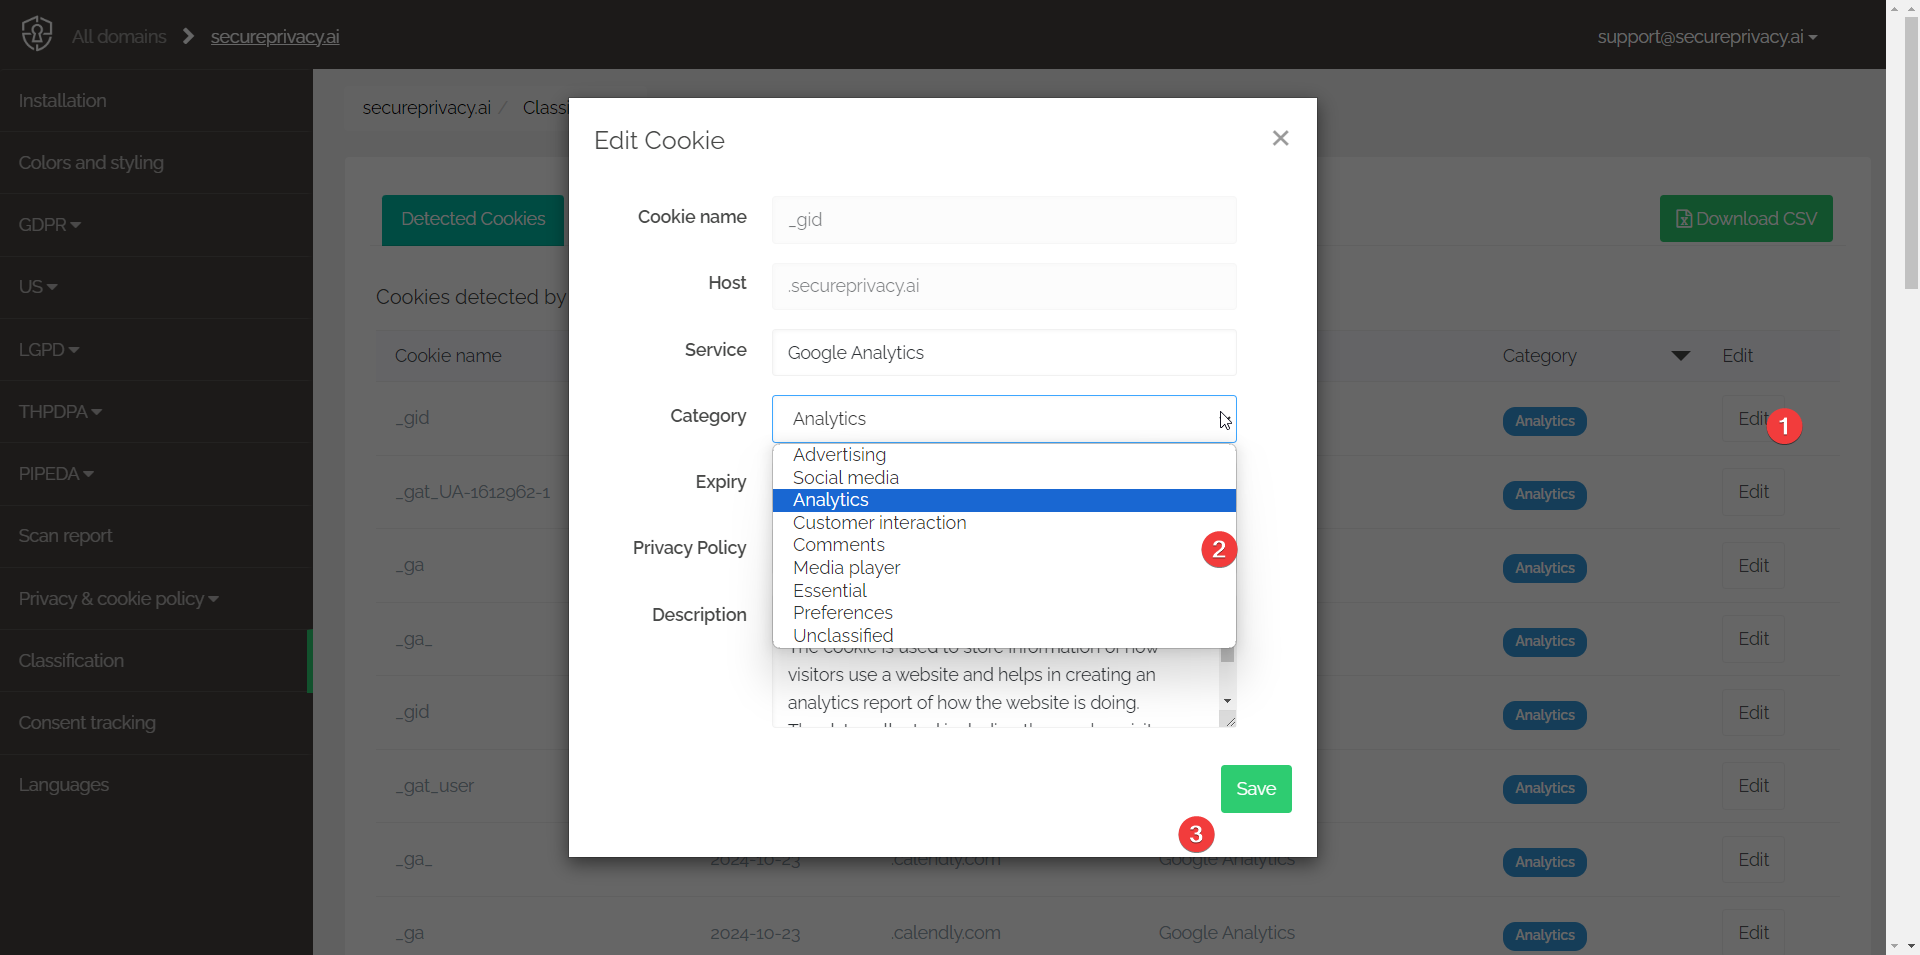Save the cookie changes
Screen dimensions: 1920x955
[1256, 788]
